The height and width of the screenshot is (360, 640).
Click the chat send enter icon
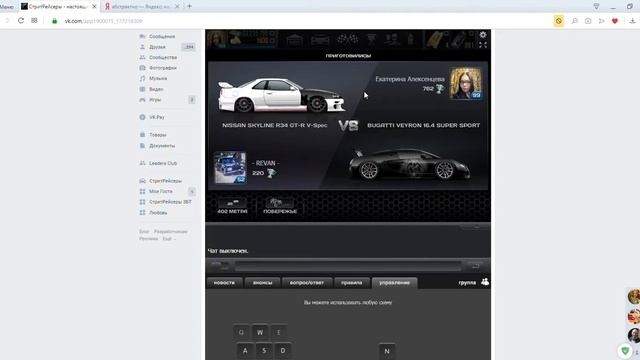(476, 266)
